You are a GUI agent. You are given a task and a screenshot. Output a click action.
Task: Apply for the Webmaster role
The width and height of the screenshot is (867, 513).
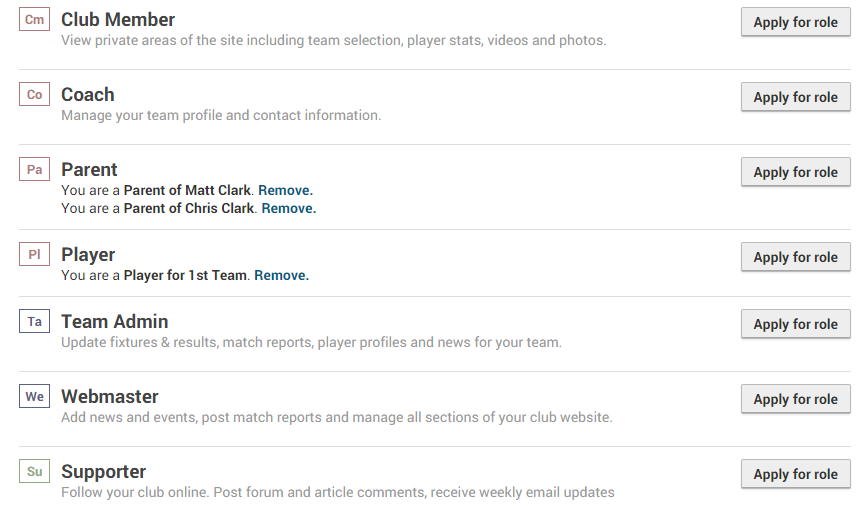point(795,399)
